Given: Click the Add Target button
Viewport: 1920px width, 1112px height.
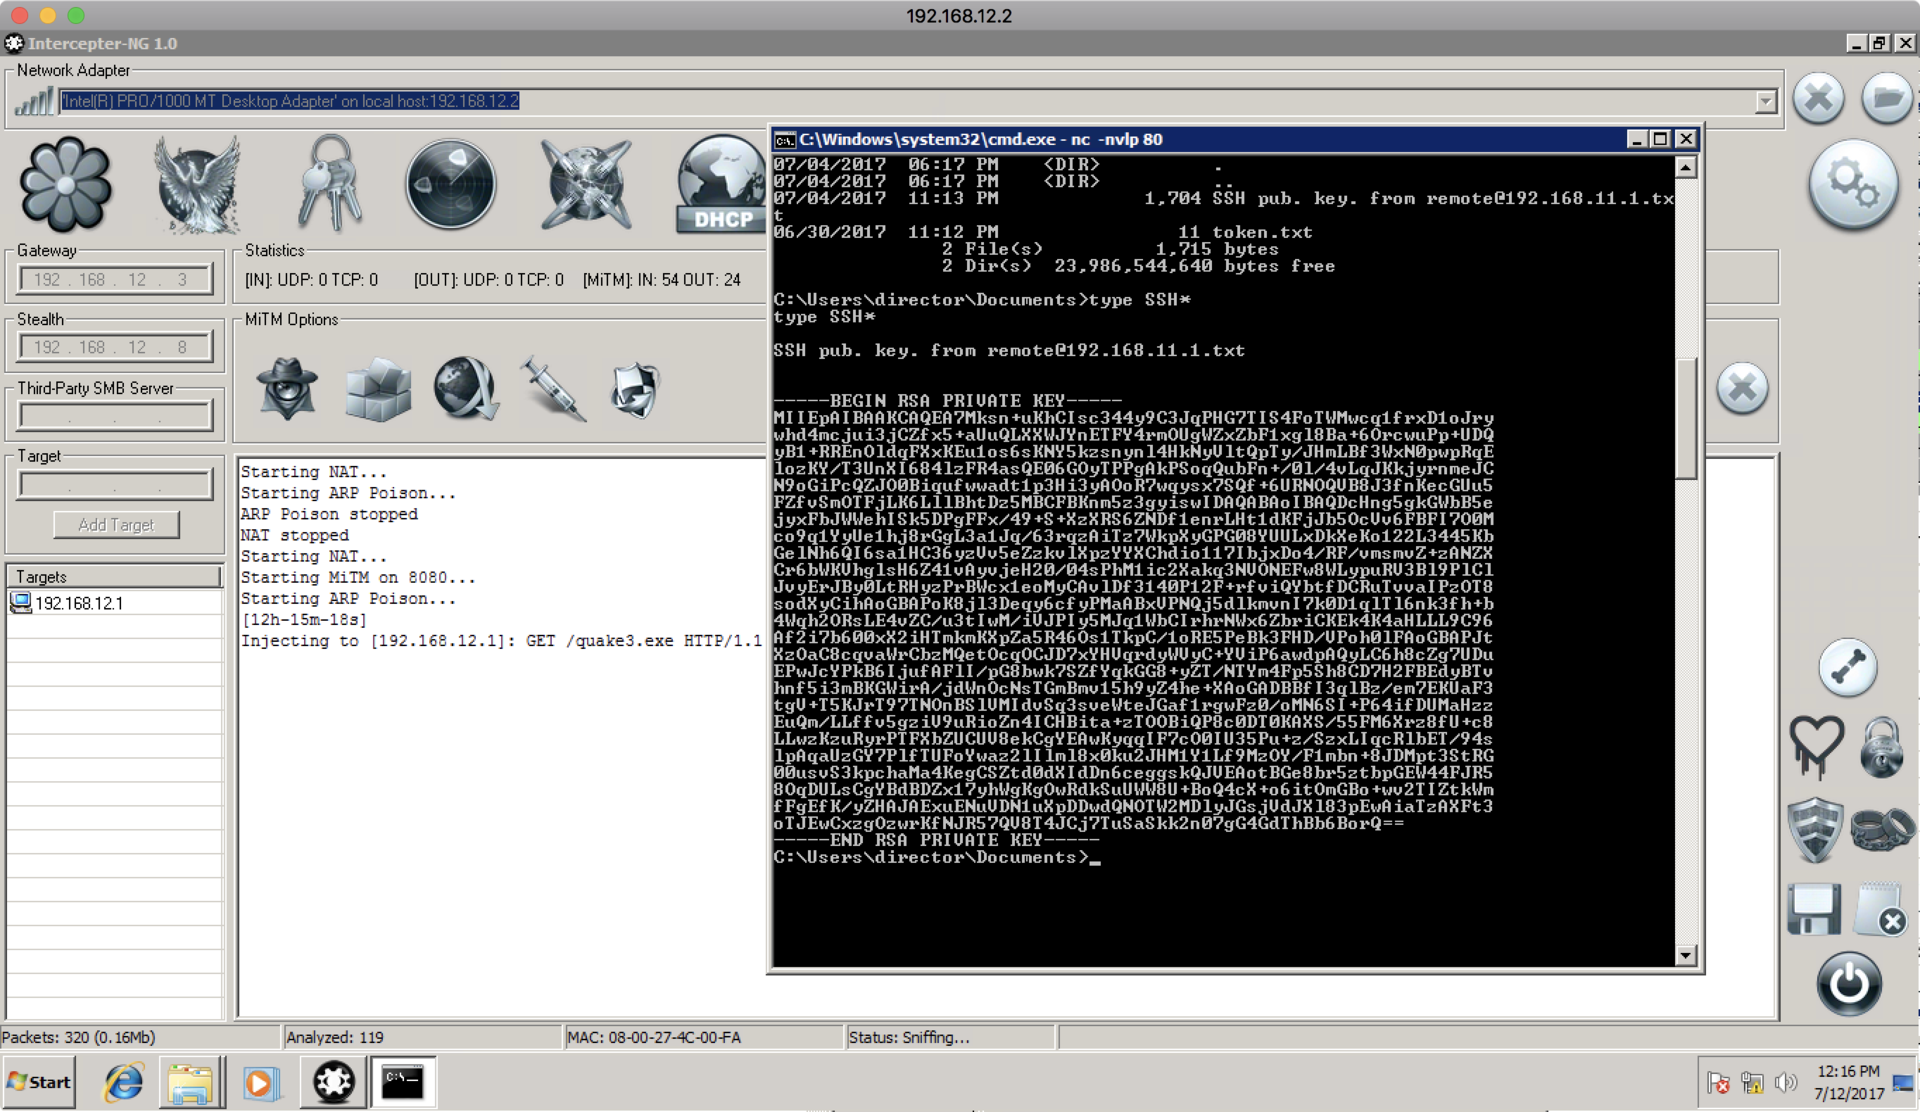Looking at the screenshot, I should click(116, 525).
